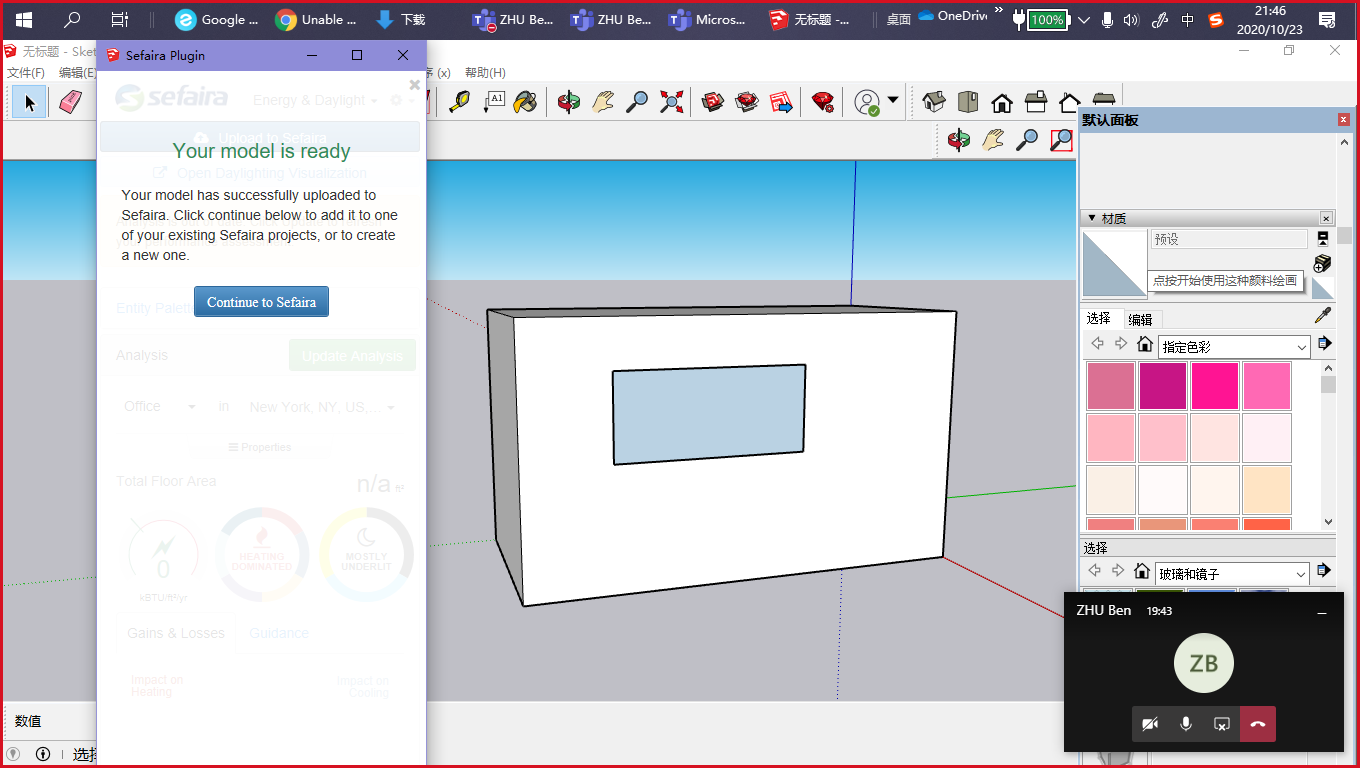Select the Tape Measure tool

459,102
